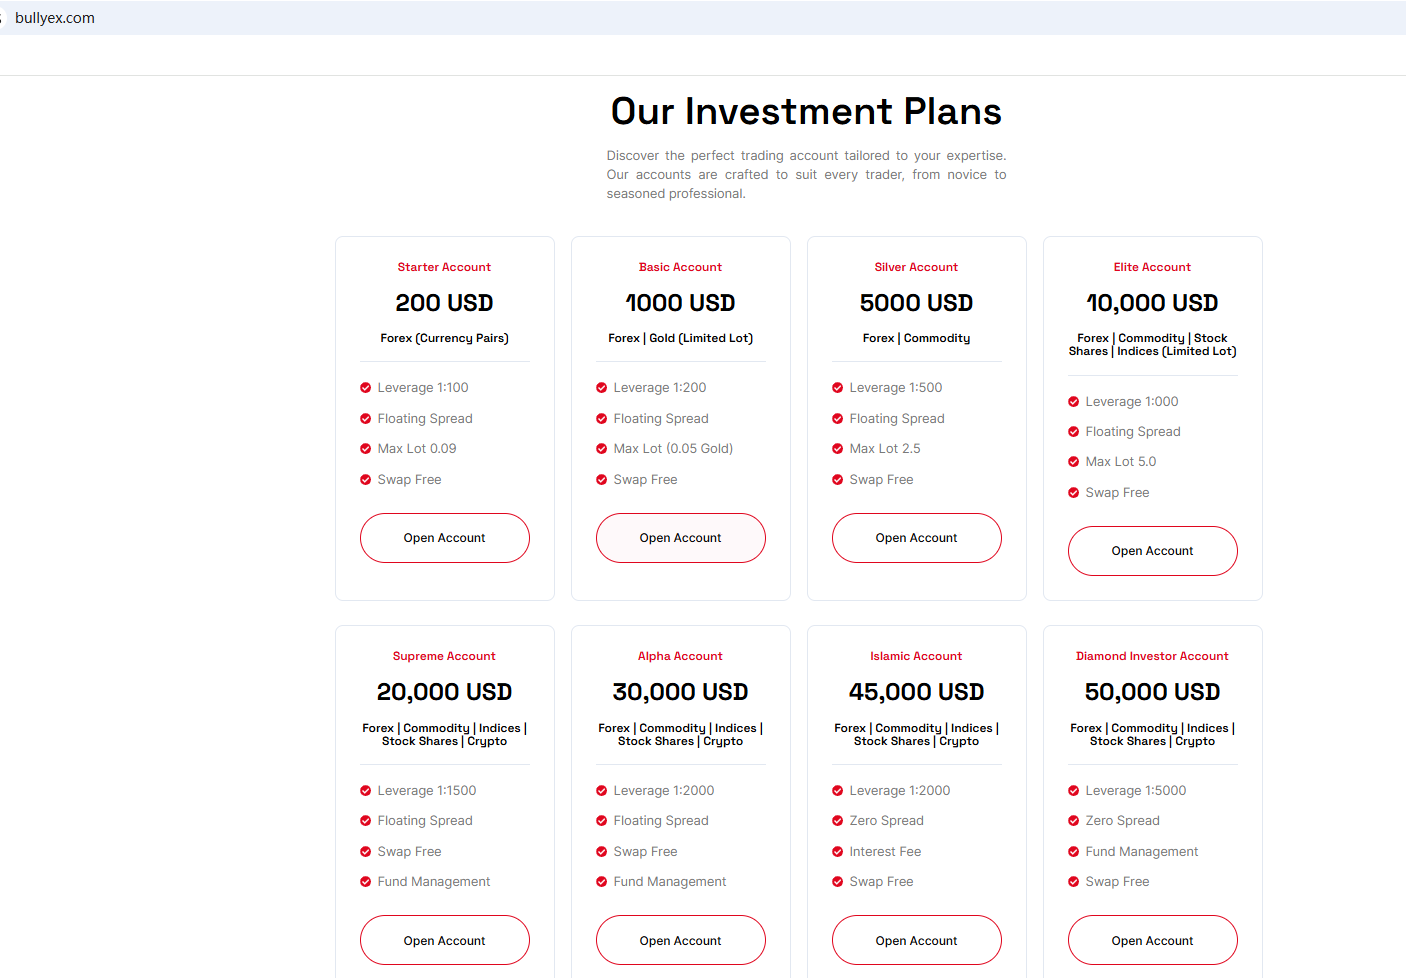Click the bullyex.com address bar URL
1406x978 pixels.
coord(55,18)
